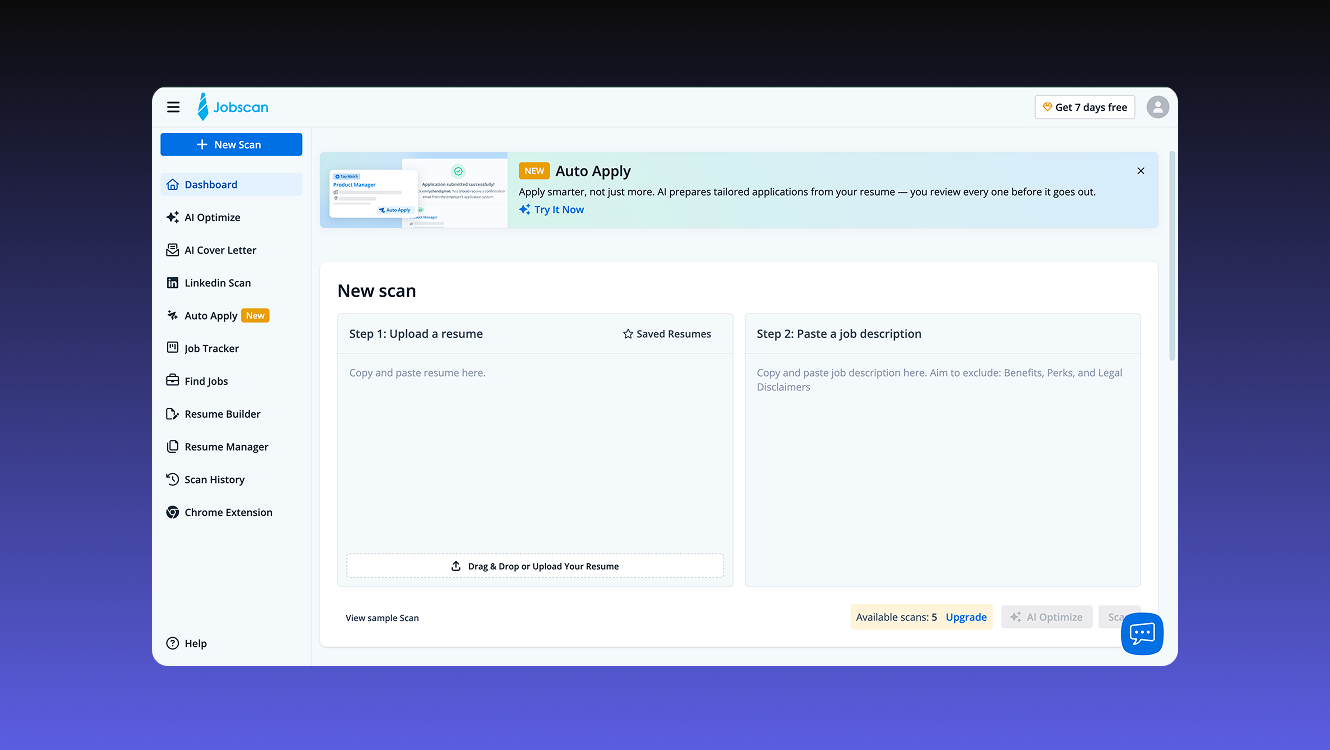
Task: Click the Try It Now link
Action: point(552,210)
